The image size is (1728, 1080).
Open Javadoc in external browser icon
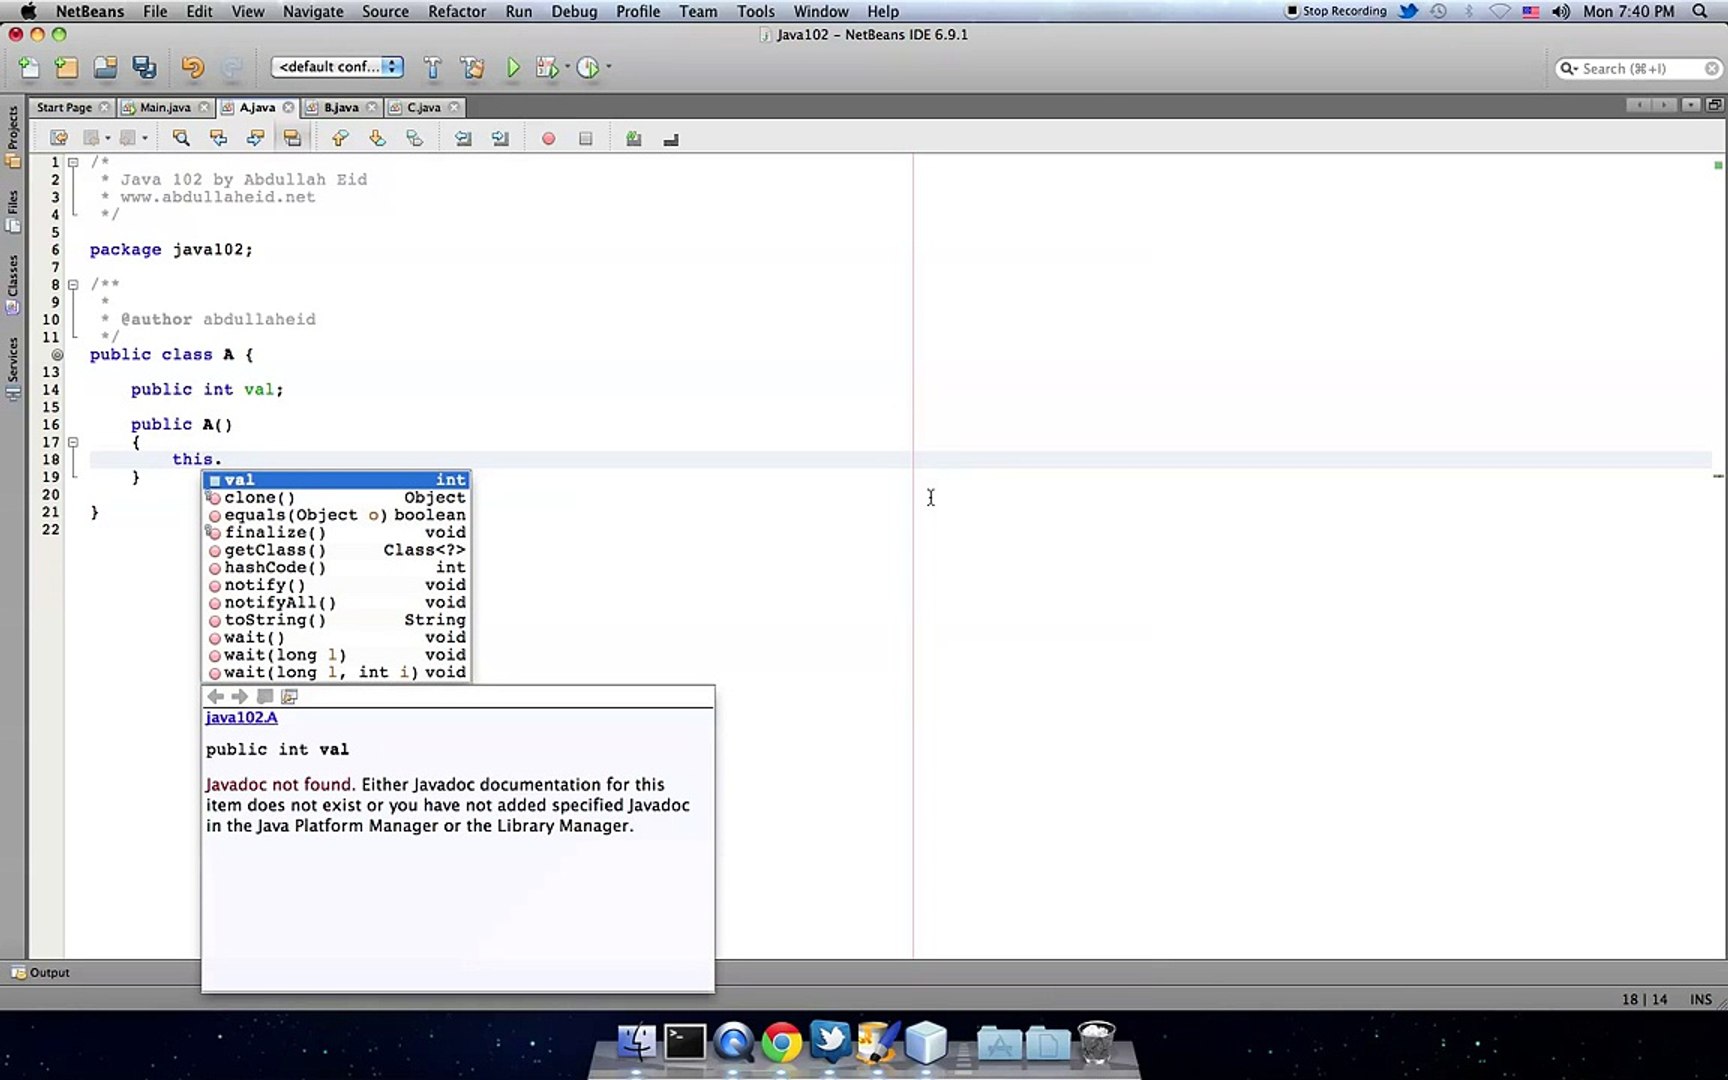click(x=264, y=696)
